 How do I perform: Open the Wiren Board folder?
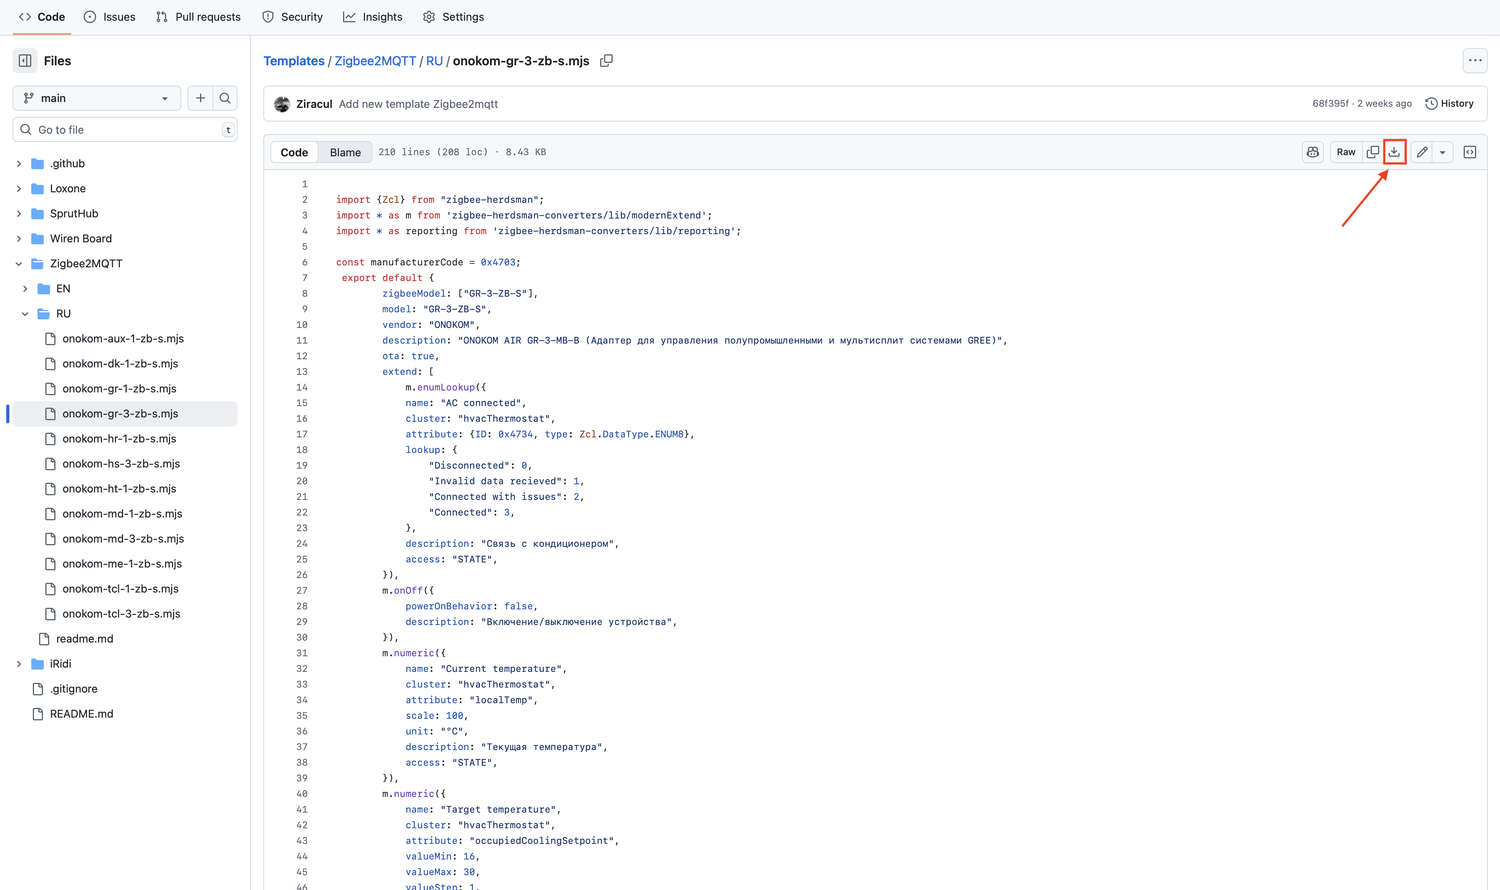(81, 238)
